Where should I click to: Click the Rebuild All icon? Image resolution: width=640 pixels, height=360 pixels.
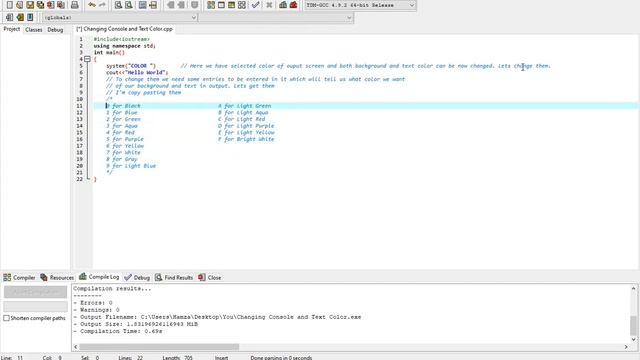(242, 5)
